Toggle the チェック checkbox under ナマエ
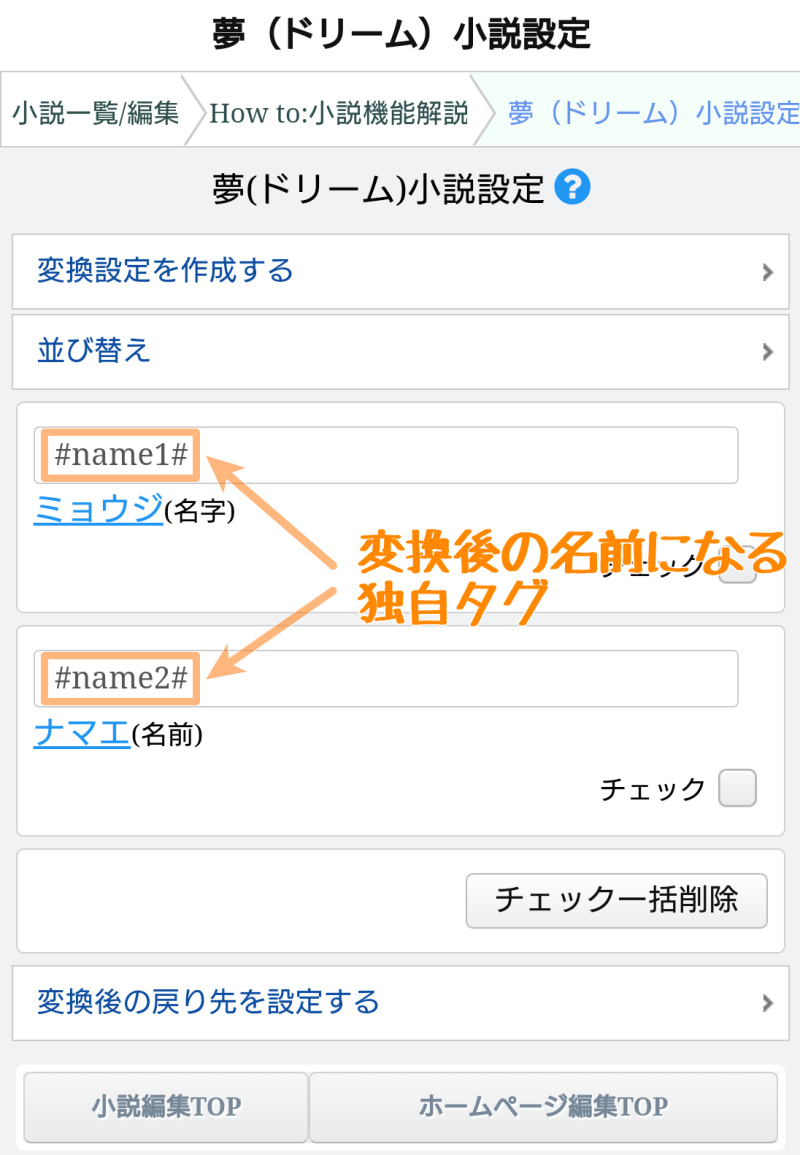This screenshot has width=800, height=1155. [738, 788]
